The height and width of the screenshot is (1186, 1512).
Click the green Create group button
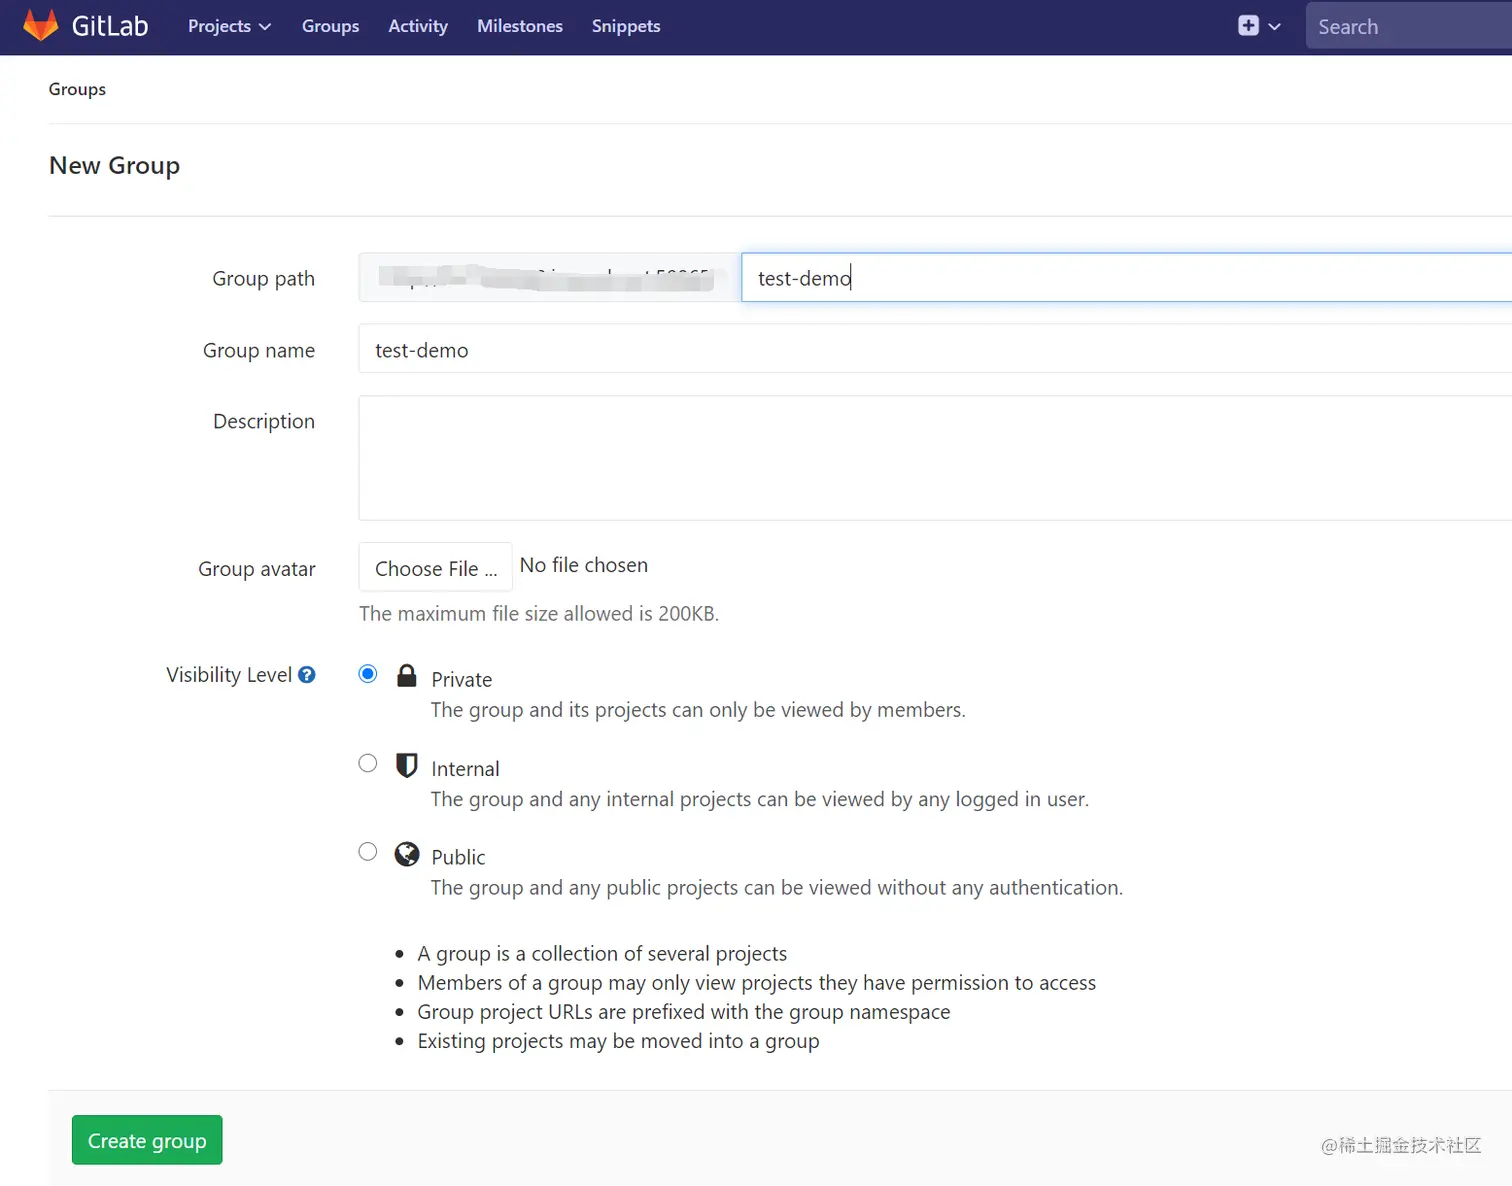tap(147, 1140)
